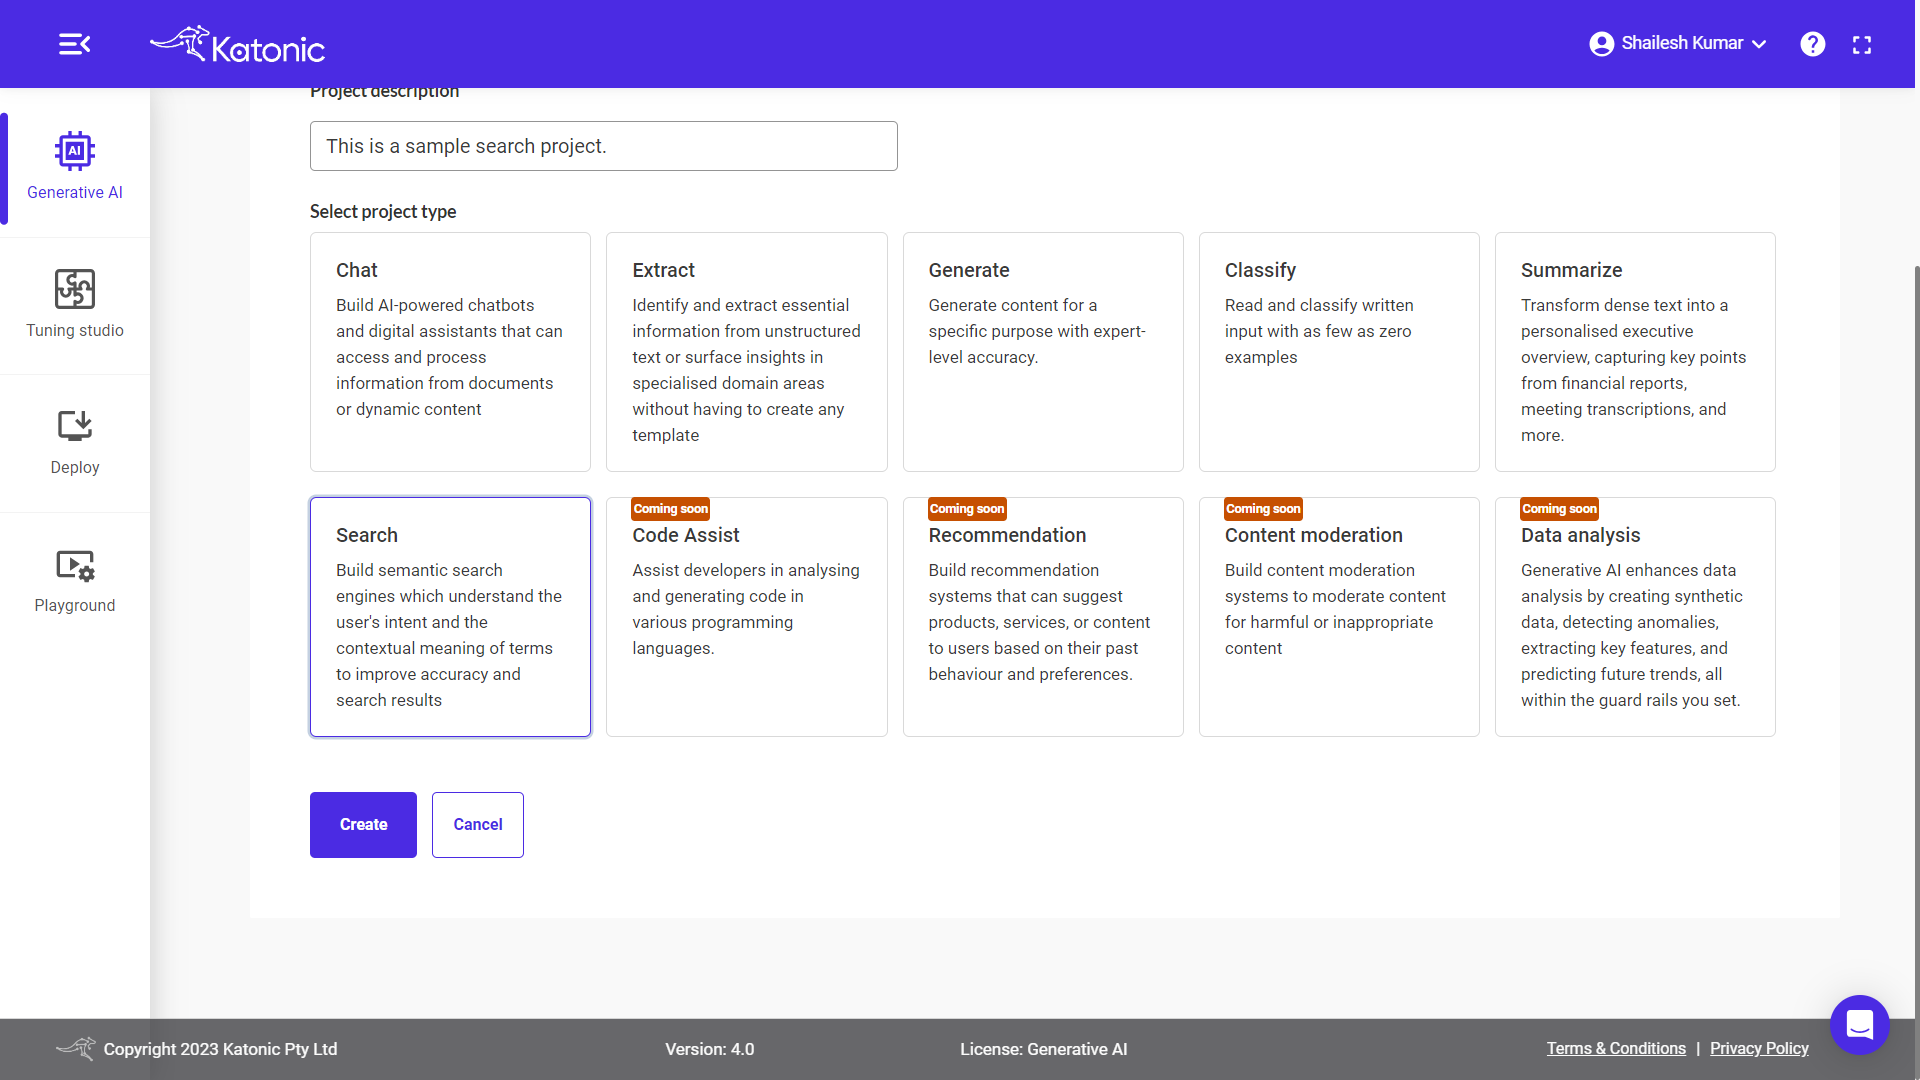The width and height of the screenshot is (1920, 1080).
Task: Select the Search project type
Action: point(450,617)
